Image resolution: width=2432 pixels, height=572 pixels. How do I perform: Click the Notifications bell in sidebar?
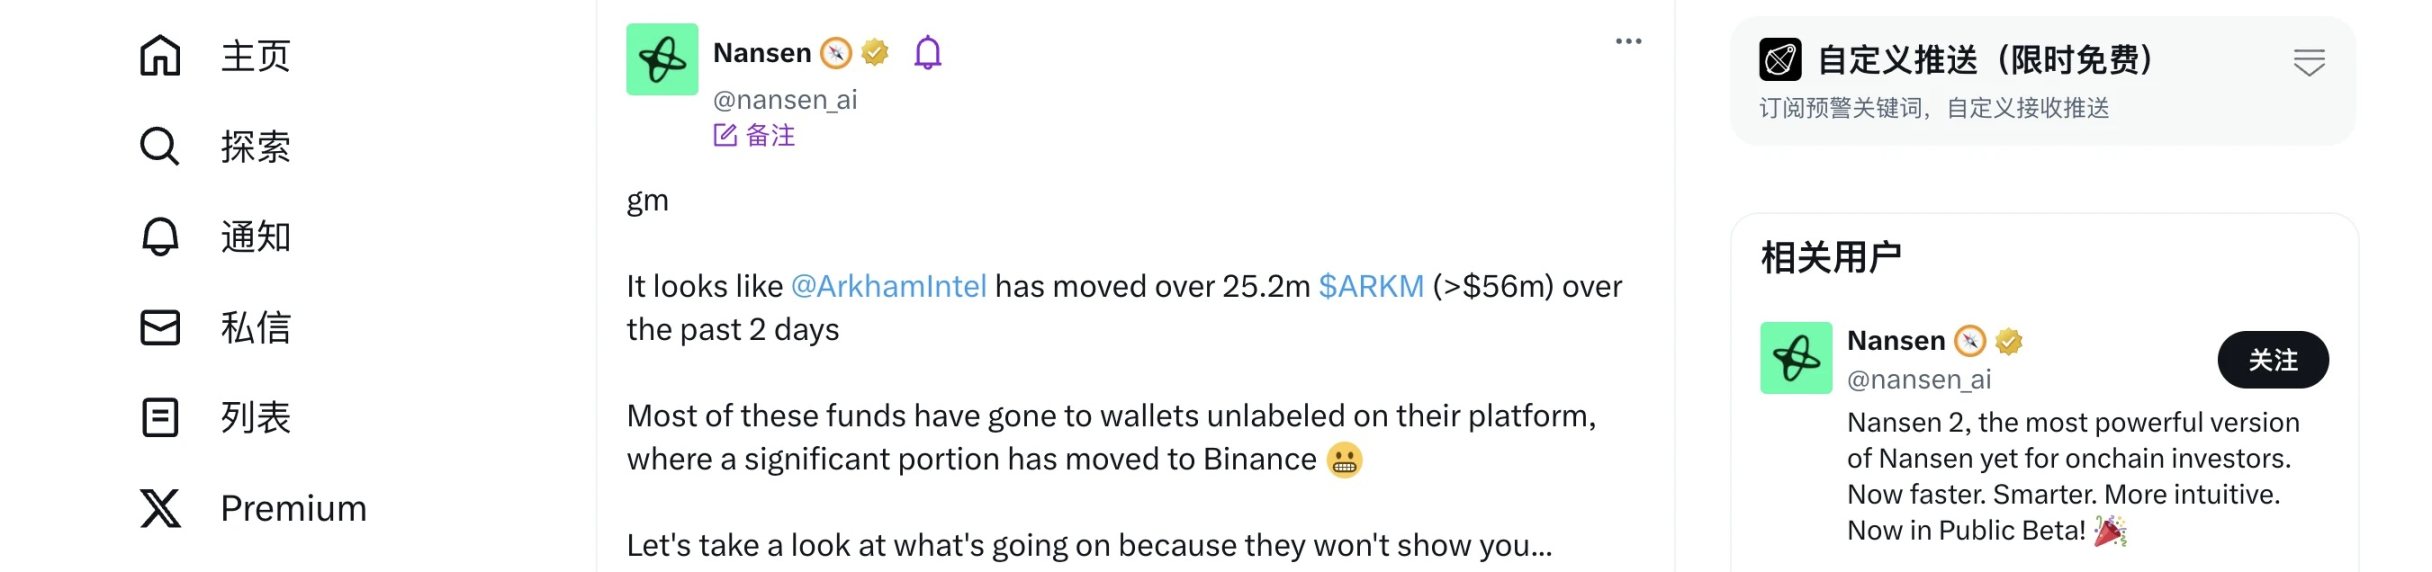160,237
